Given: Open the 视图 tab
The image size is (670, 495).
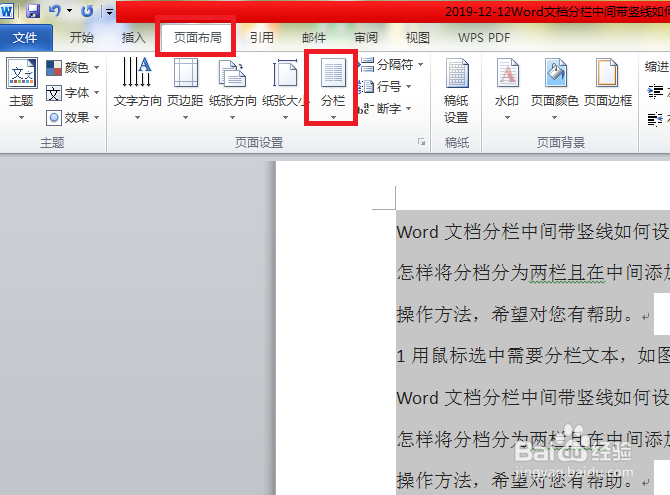Looking at the screenshot, I should click(x=417, y=38).
